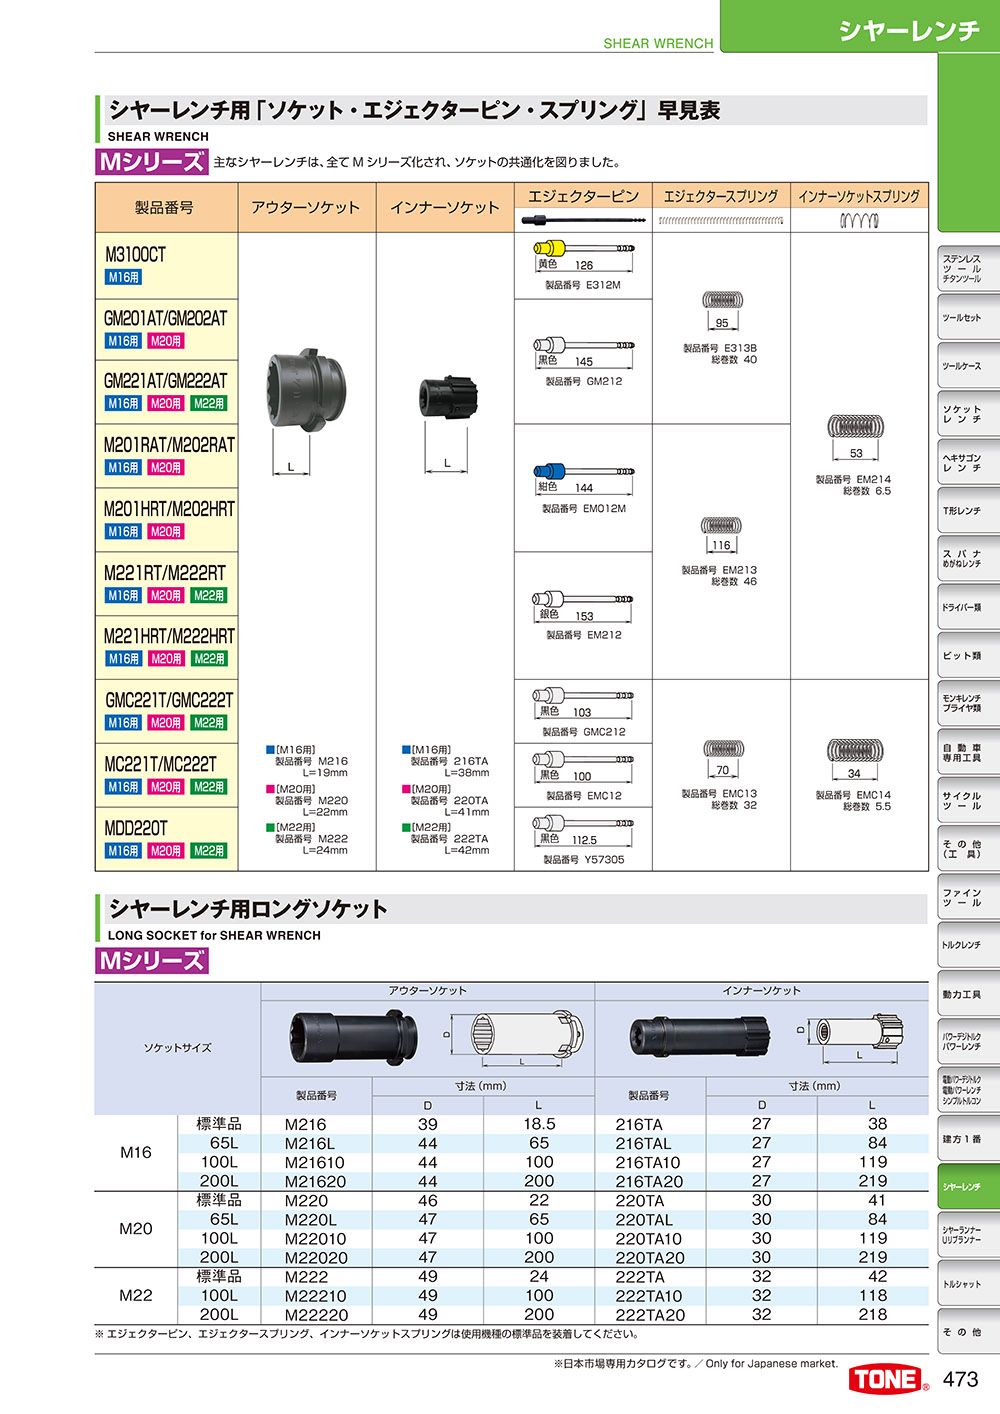
Task: Select the short inner socket photo
Action: pos(447,397)
